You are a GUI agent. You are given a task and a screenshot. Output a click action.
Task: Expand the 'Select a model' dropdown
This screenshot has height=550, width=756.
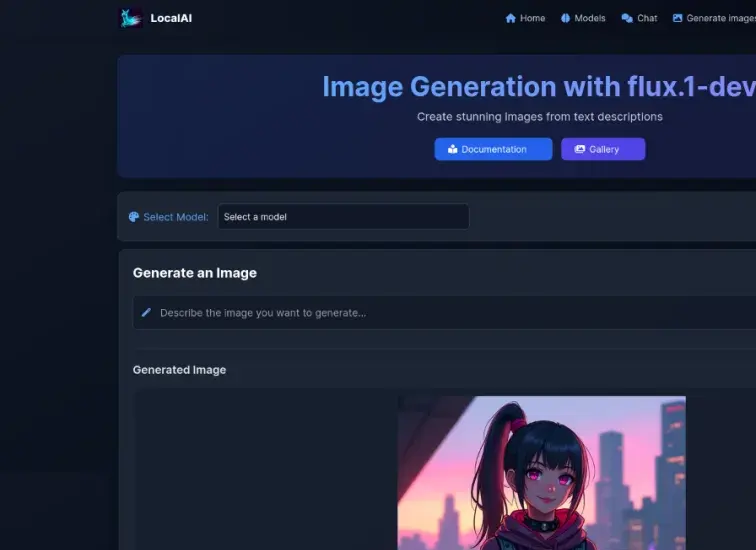point(343,217)
